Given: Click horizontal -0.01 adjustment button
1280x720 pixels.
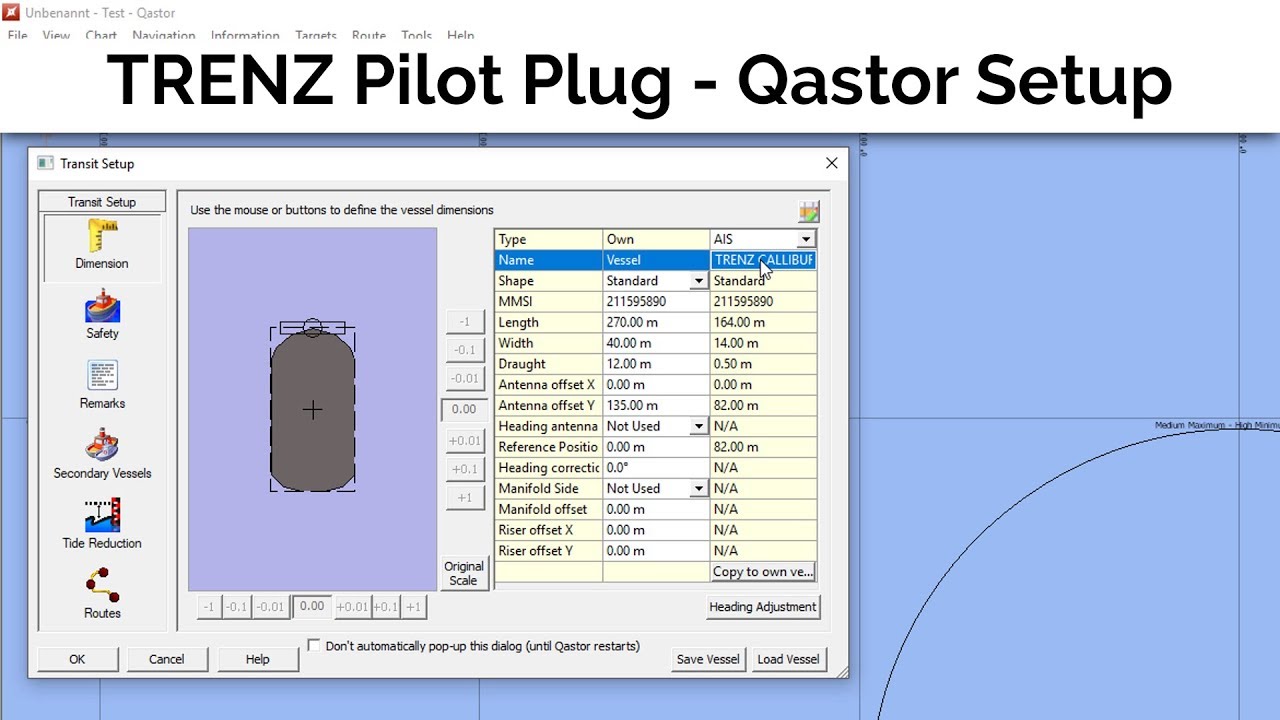Looking at the screenshot, I should pos(270,607).
